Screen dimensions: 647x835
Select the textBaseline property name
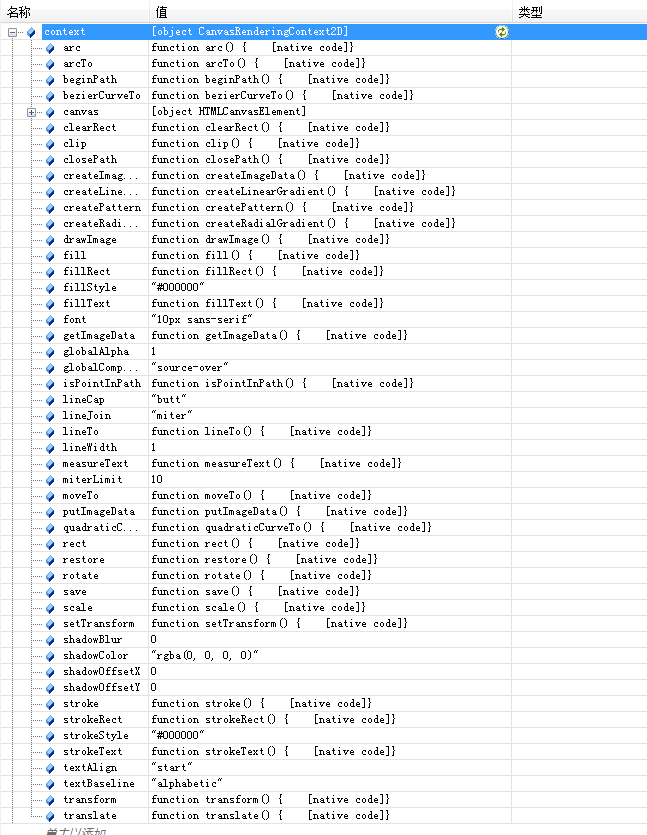[x=99, y=783]
